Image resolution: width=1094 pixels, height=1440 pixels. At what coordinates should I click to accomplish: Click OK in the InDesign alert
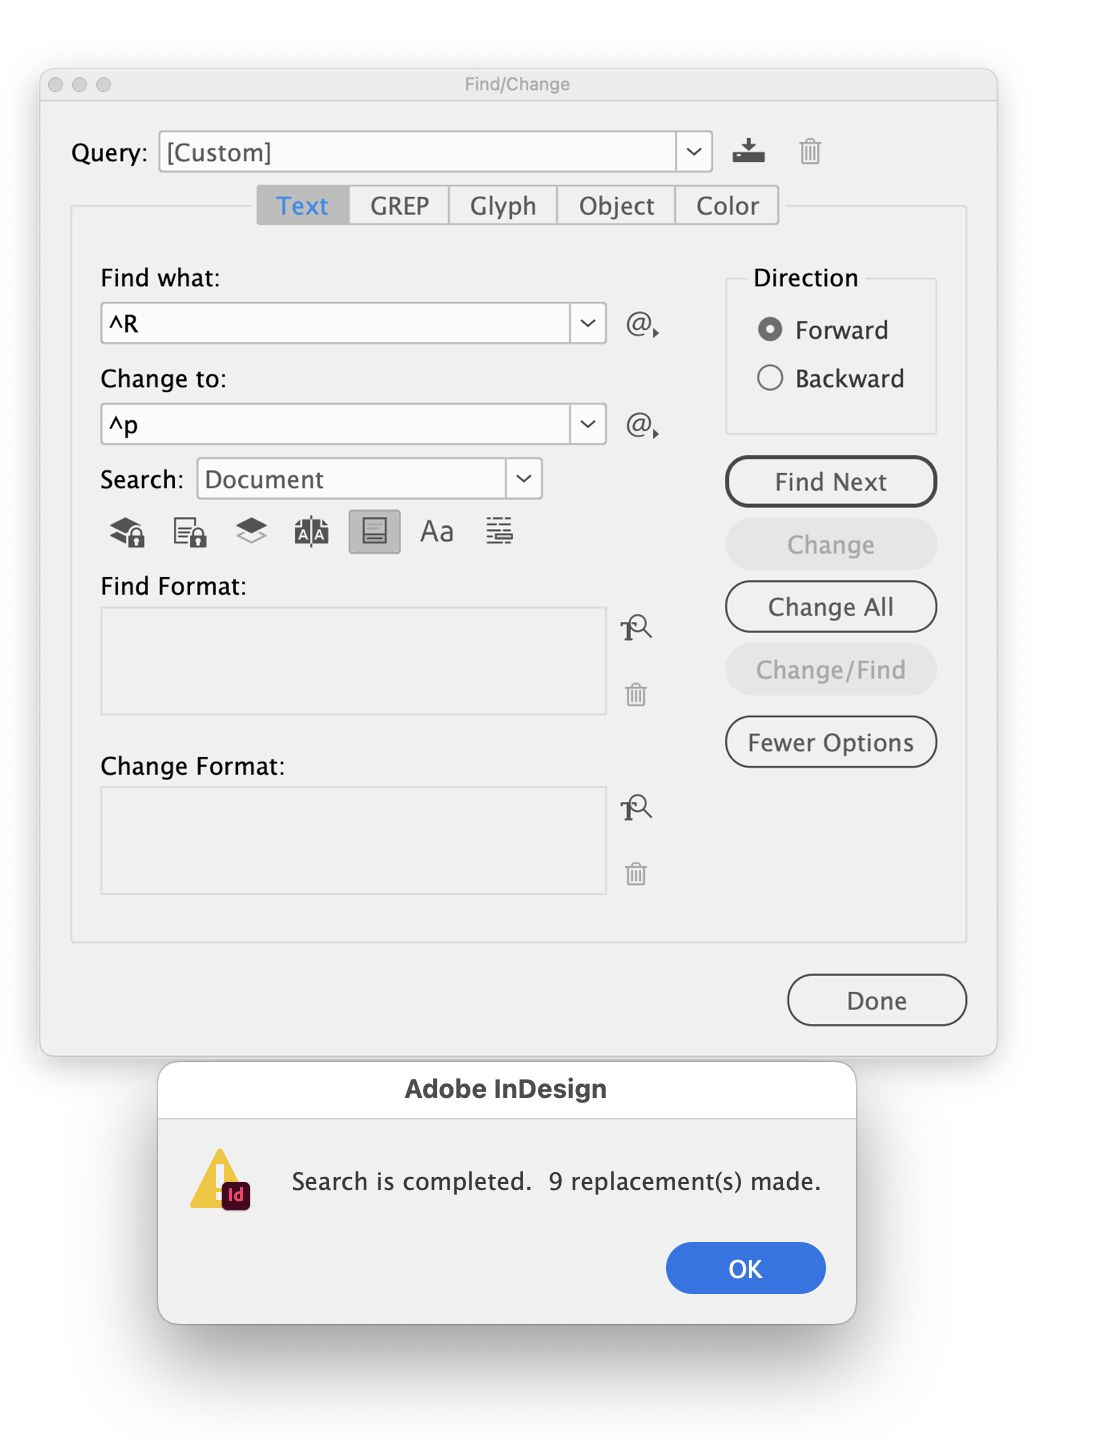(x=746, y=1268)
